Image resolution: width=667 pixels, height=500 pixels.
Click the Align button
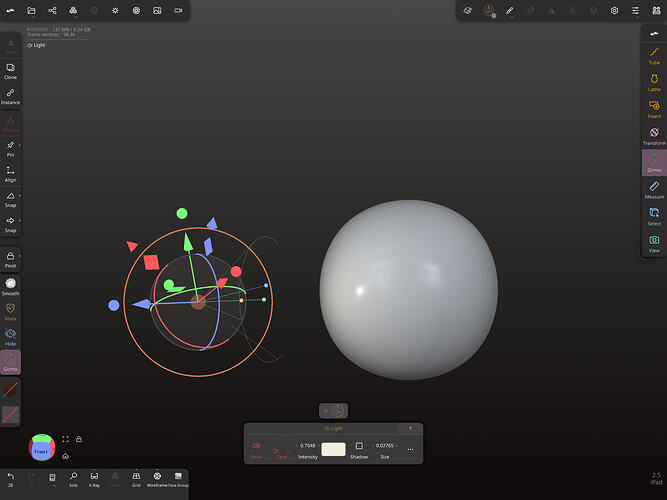click(x=11, y=174)
